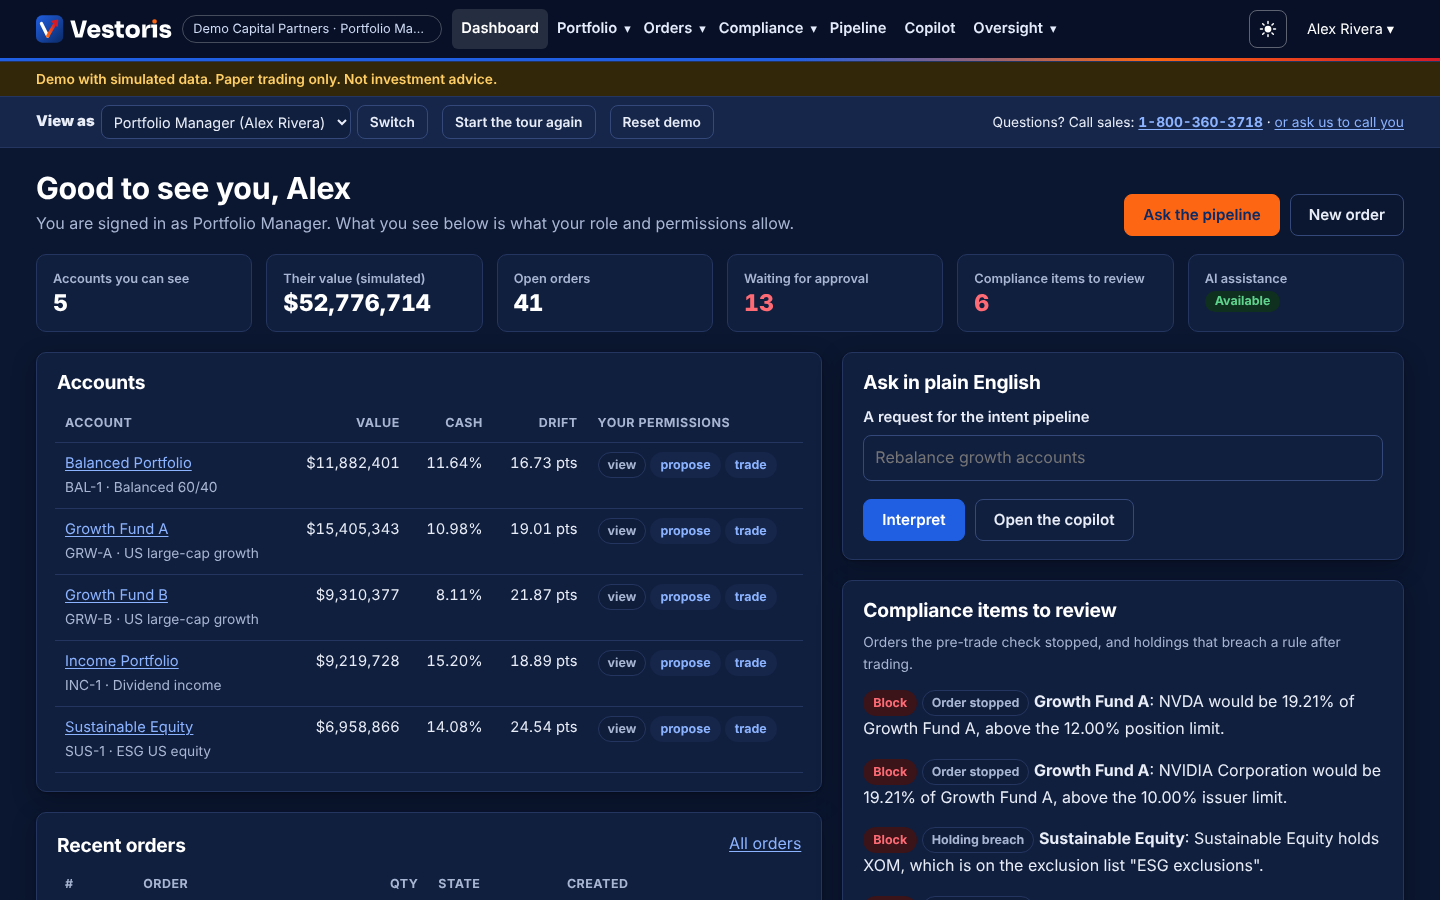The height and width of the screenshot is (900, 1440).
Task: Expand the Orders menu
Action: [675, 28]
